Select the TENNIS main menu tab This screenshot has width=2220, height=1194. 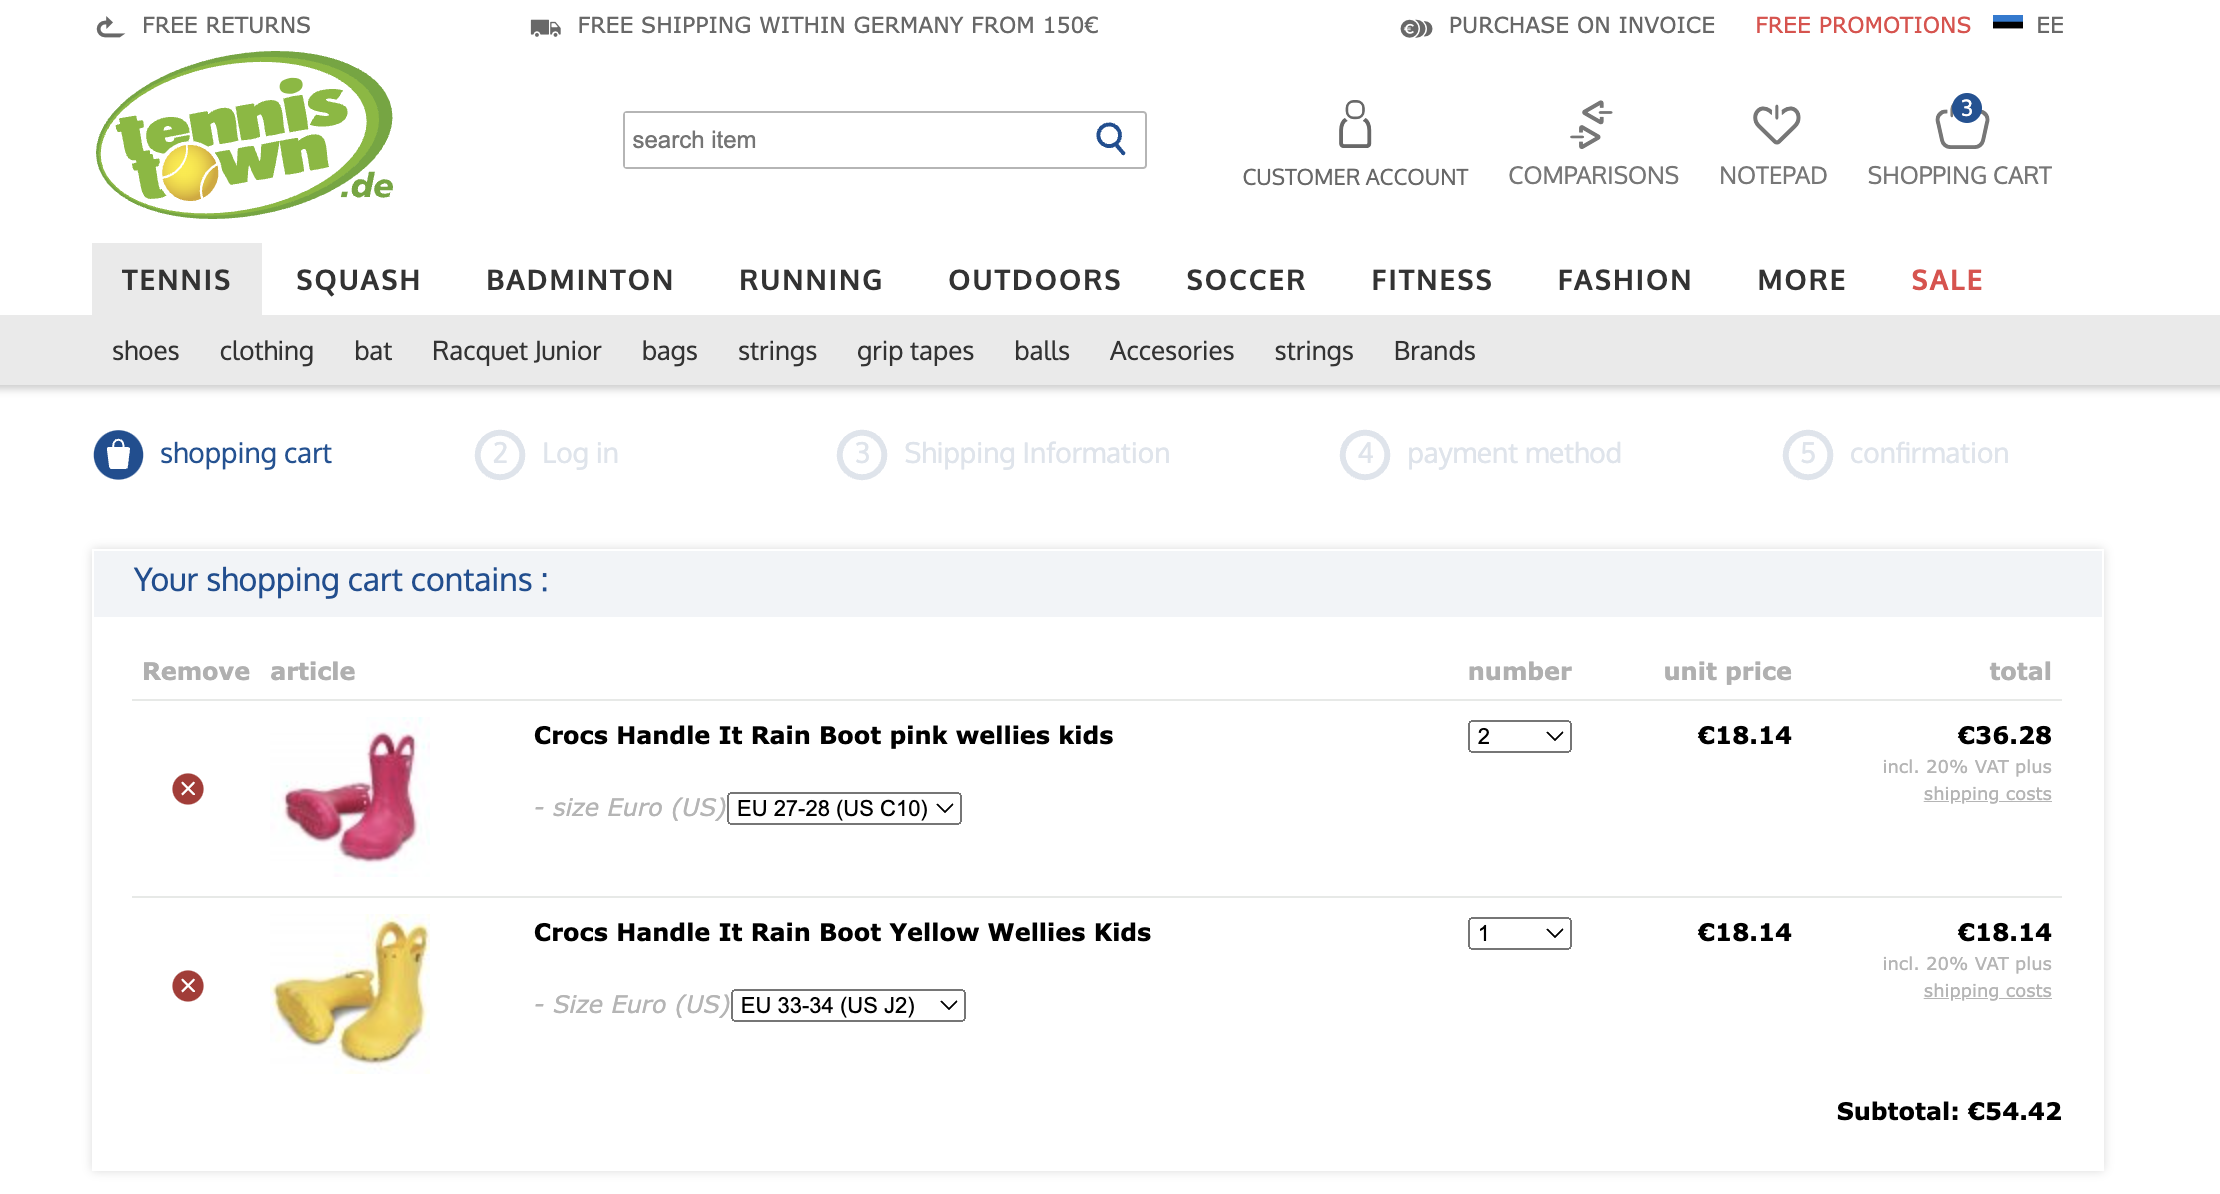[x=177, y=280]
